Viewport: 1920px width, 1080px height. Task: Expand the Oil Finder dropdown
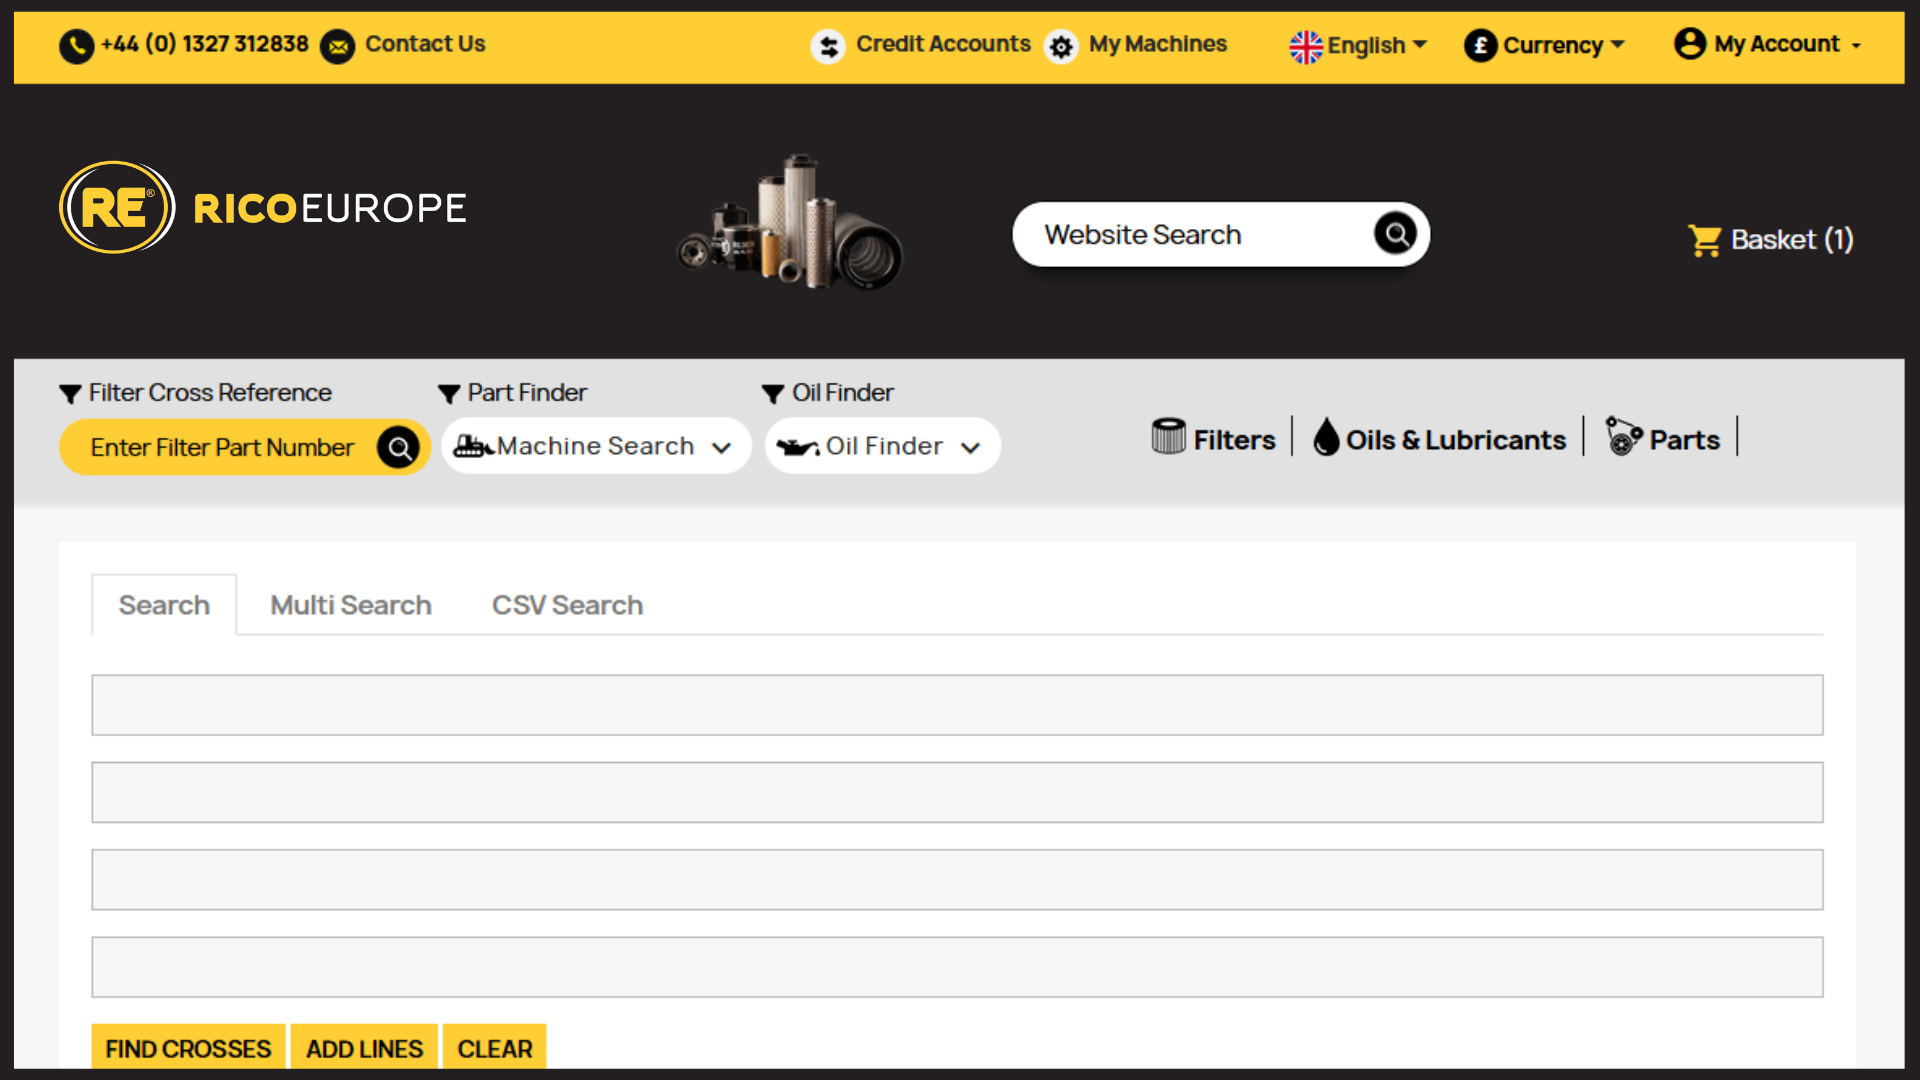point(882,446)
